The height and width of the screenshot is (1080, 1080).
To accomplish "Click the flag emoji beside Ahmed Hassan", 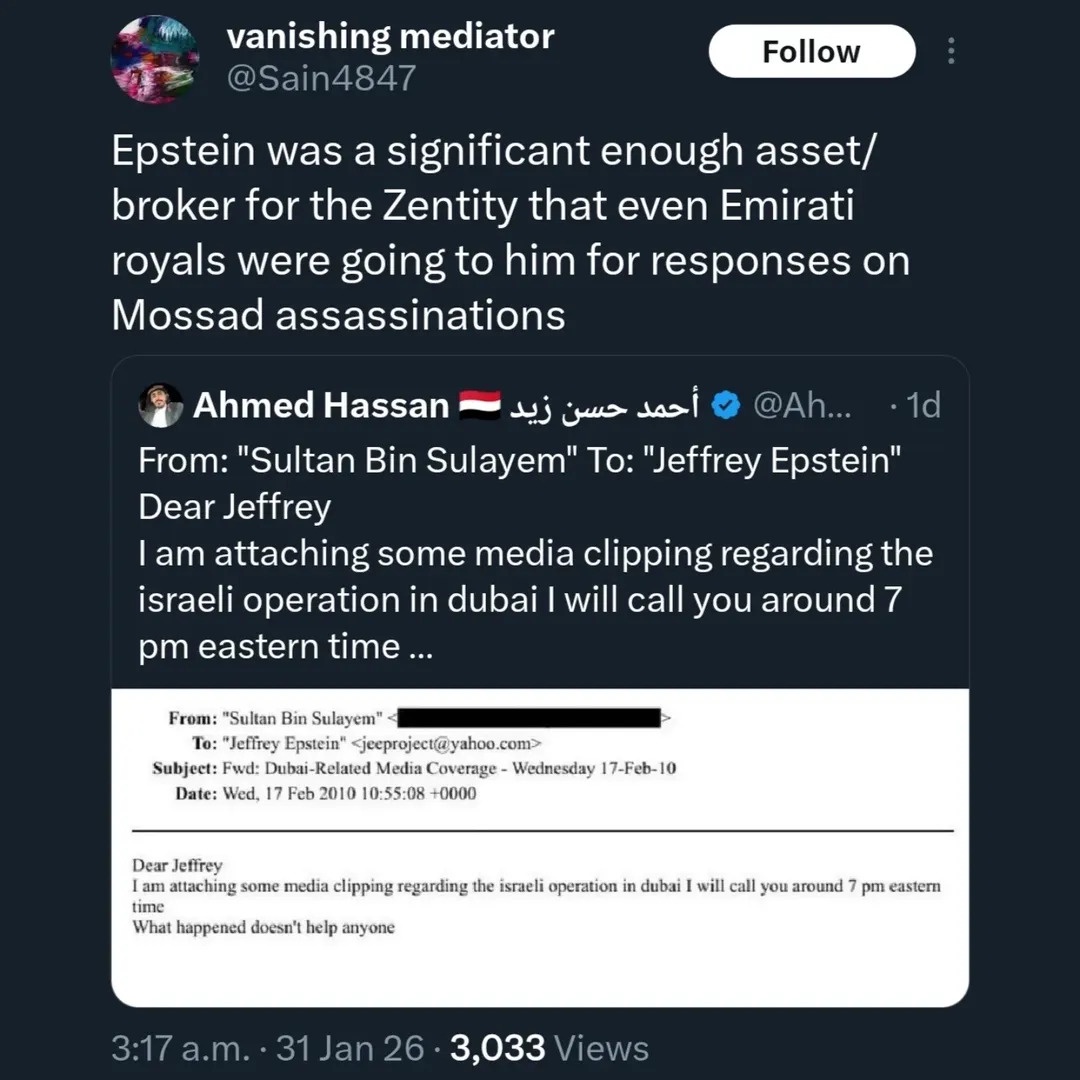I will (x=477, y=406).
